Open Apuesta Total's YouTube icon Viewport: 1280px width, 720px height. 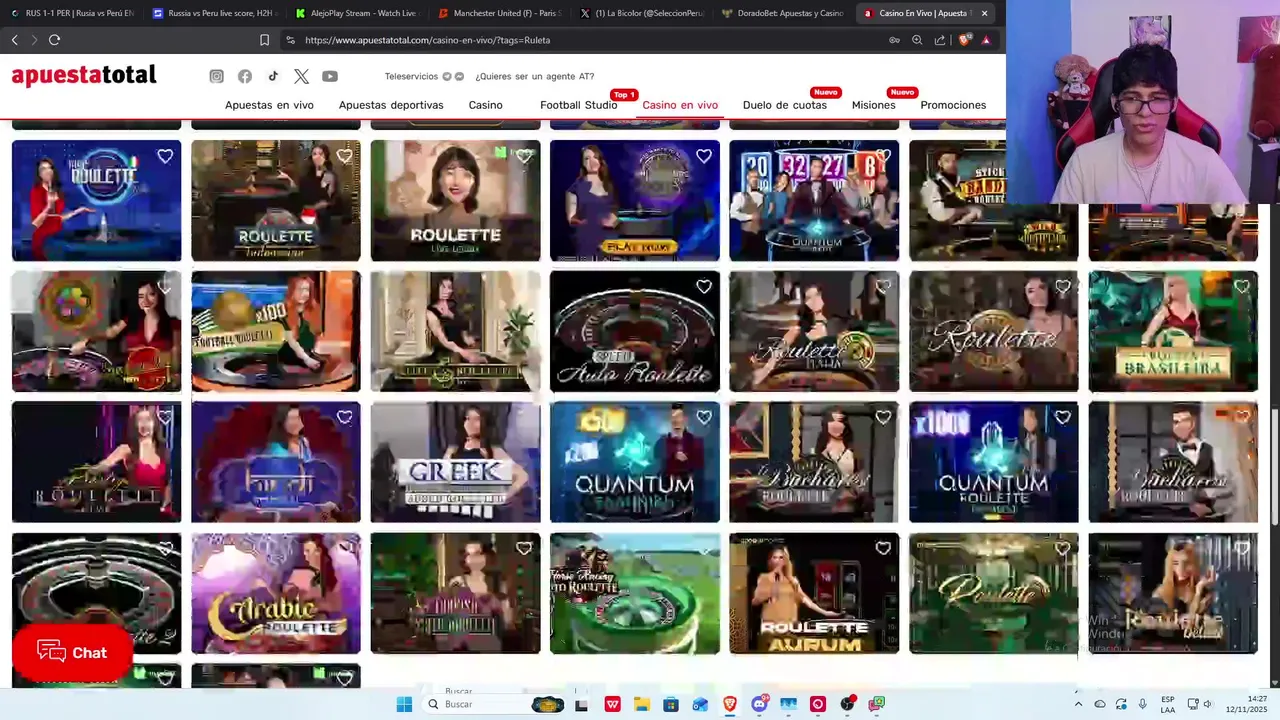[330, 76]
